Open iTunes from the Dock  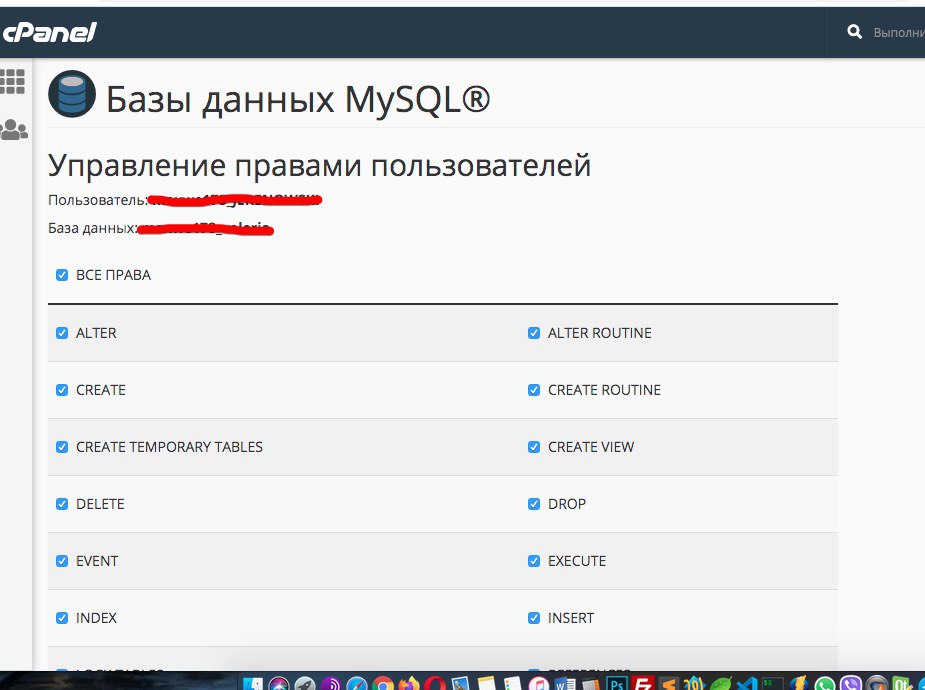tap(539, 684)
